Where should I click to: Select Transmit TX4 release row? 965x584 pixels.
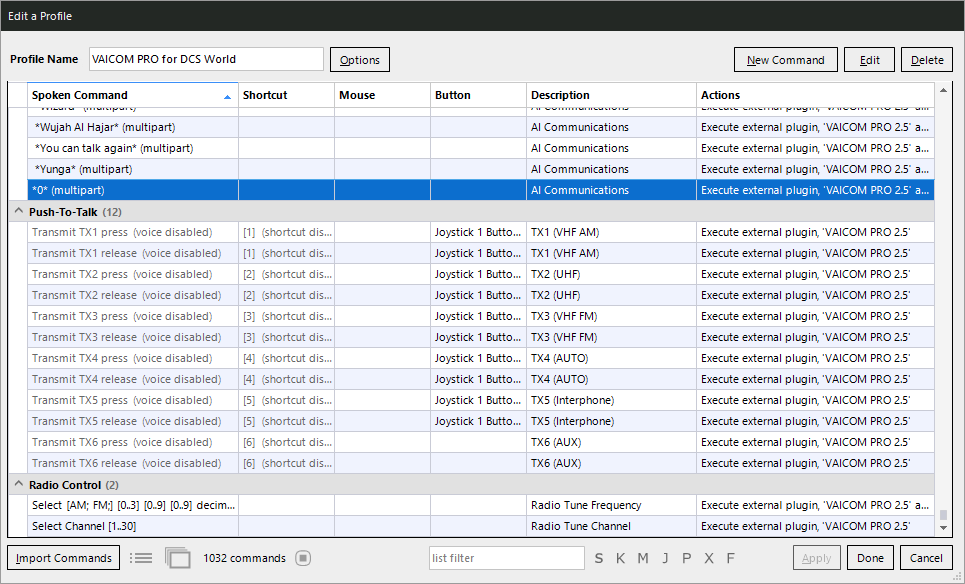[x=481, y=379]
